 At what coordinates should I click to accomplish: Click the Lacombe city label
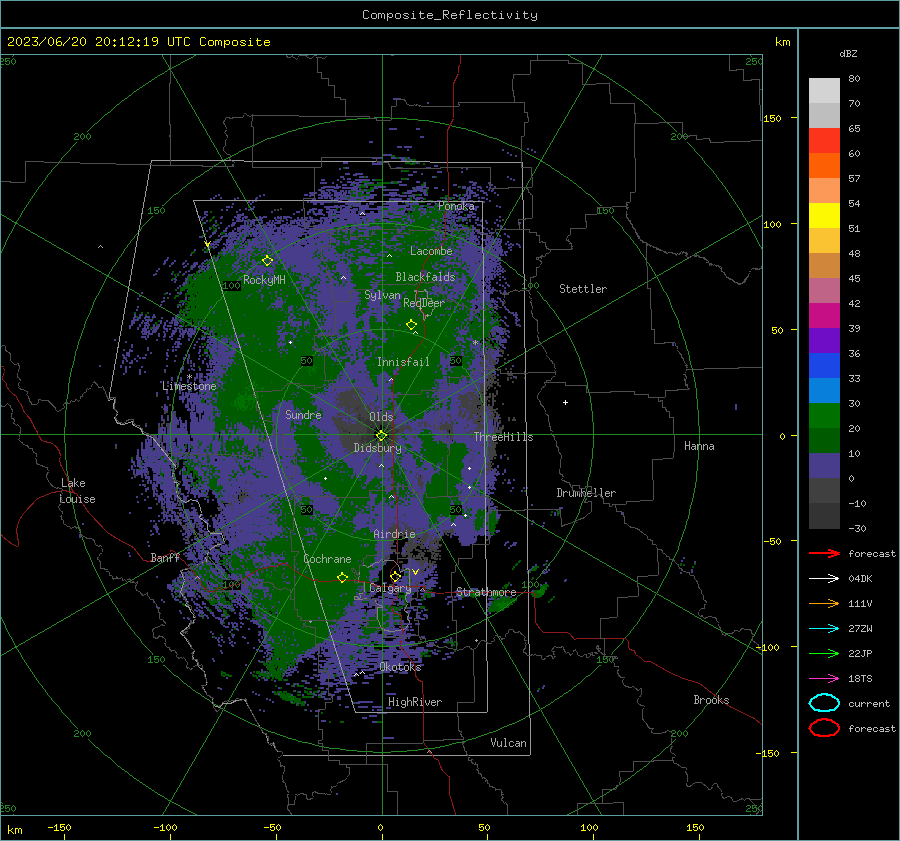[x=431, y=251]
